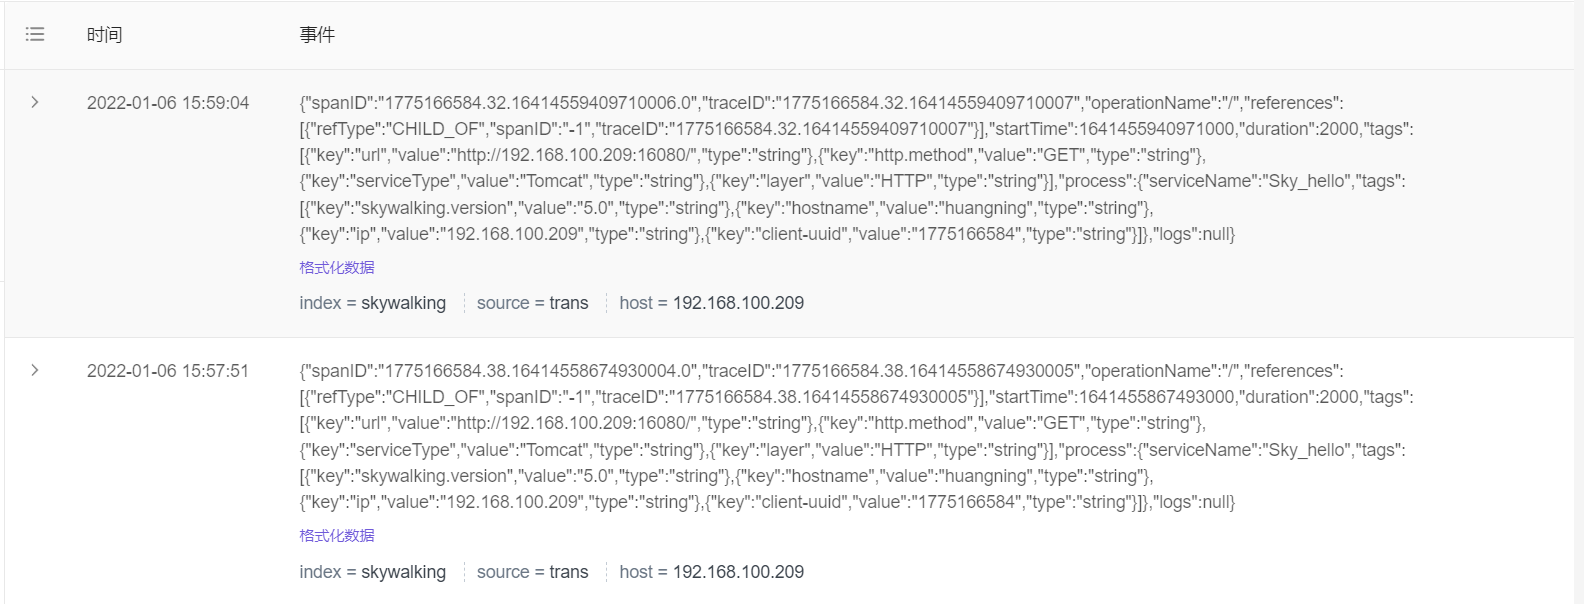Click the 时间 column header
Screen dimensions: 1584x604
104,35
